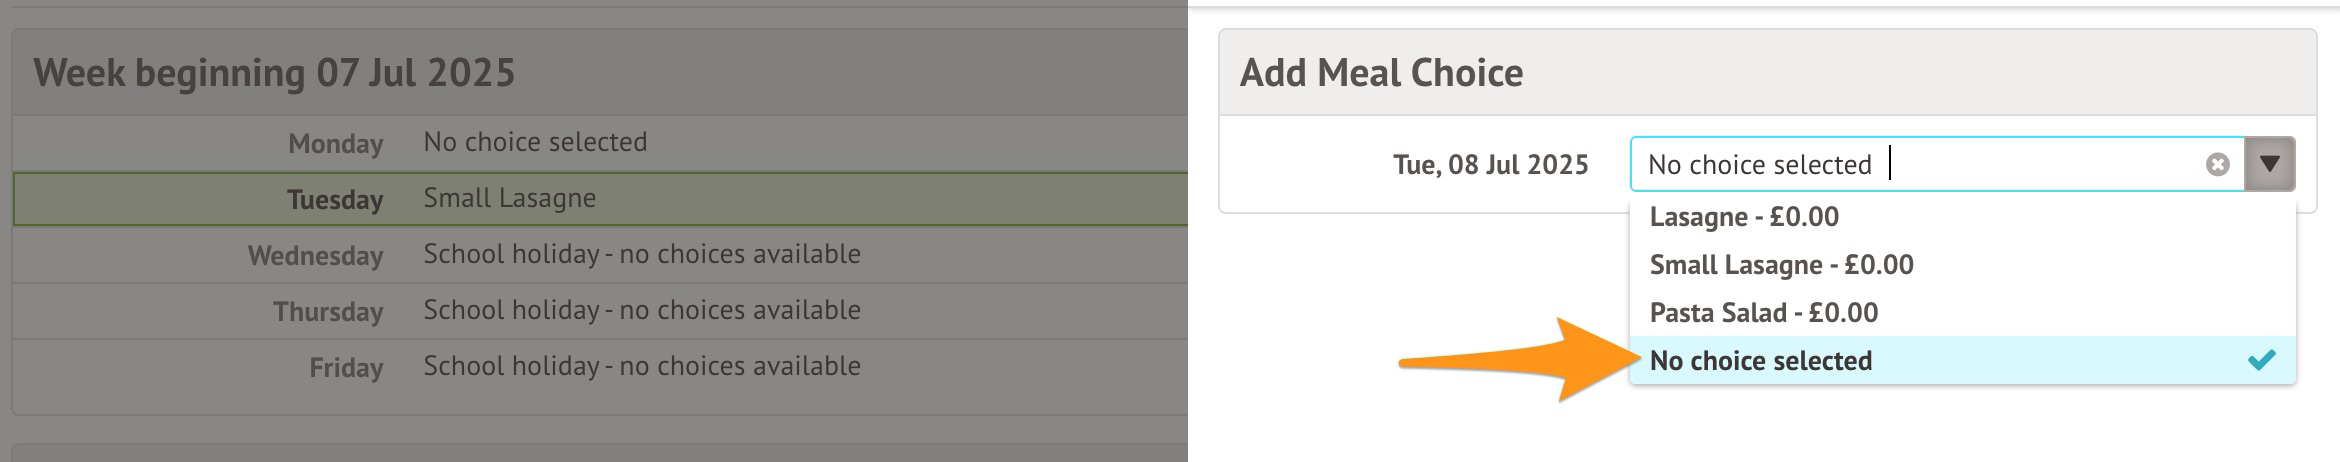Click Tuesday's Small Lasagne entry
2340x462 pixels.
(509, 198)
